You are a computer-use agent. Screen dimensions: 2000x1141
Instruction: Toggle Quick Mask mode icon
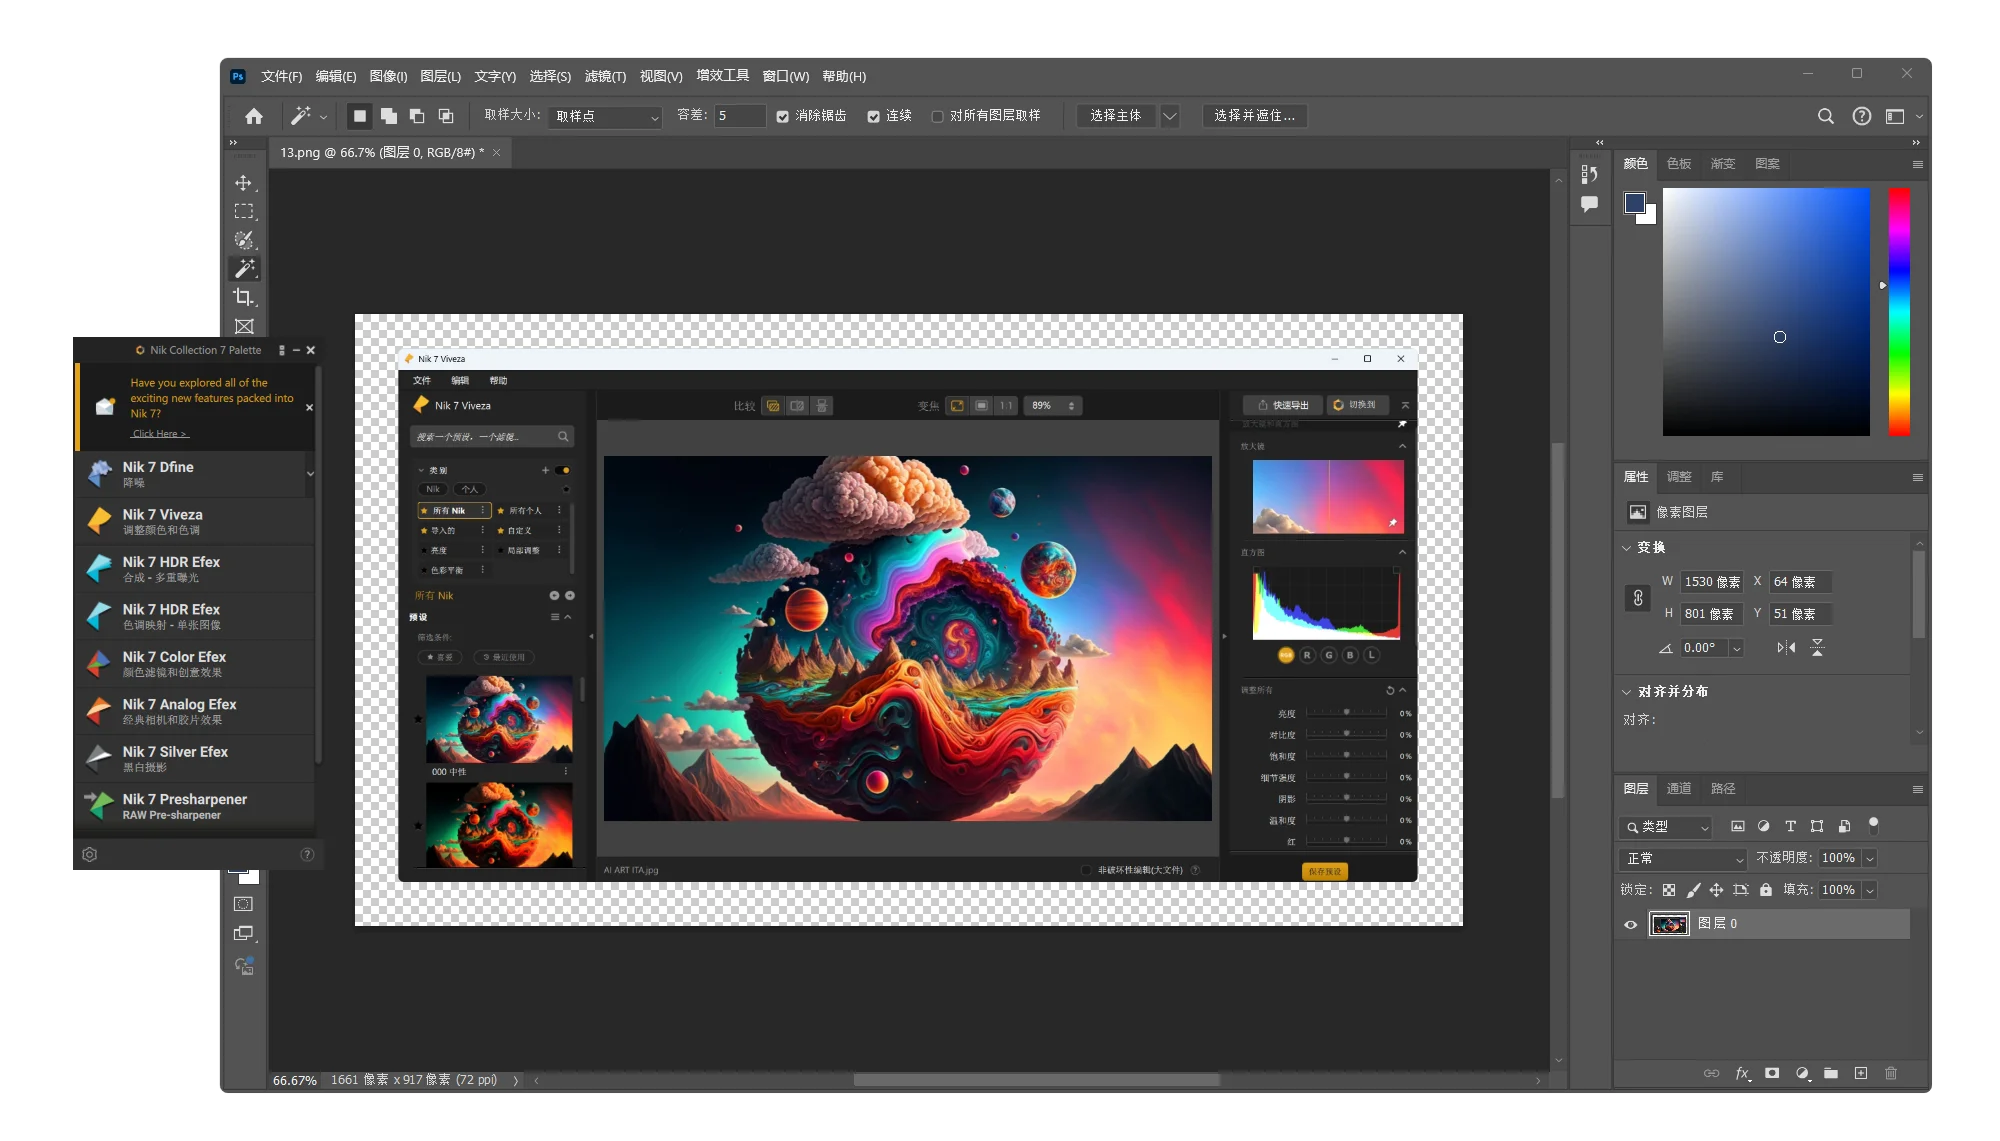[243, 904]
